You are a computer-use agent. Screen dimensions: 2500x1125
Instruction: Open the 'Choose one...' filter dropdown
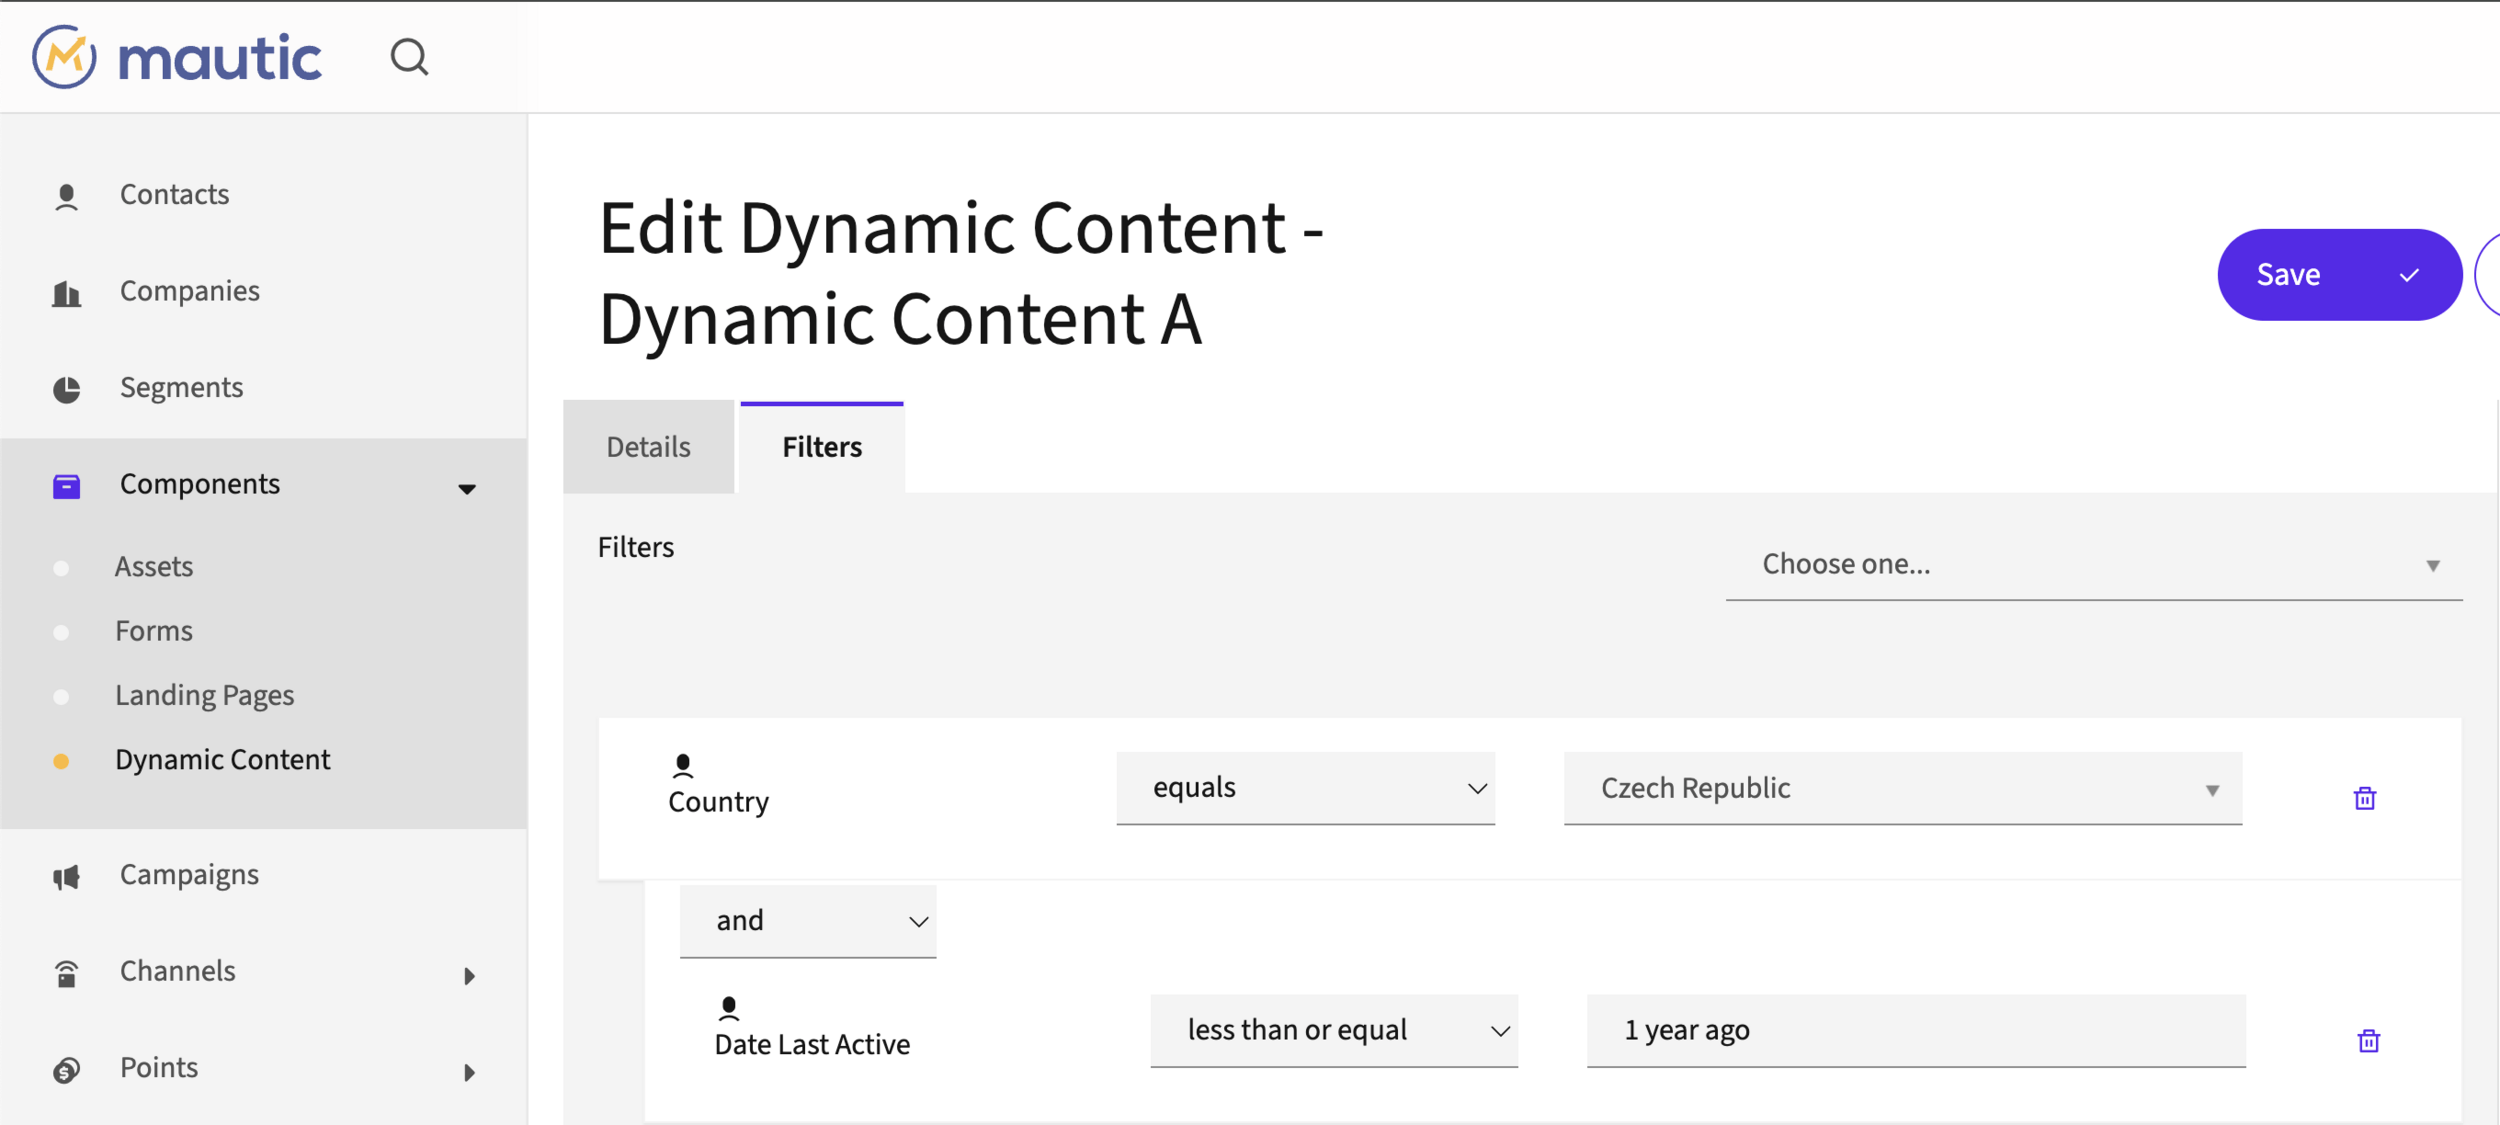2093,565
